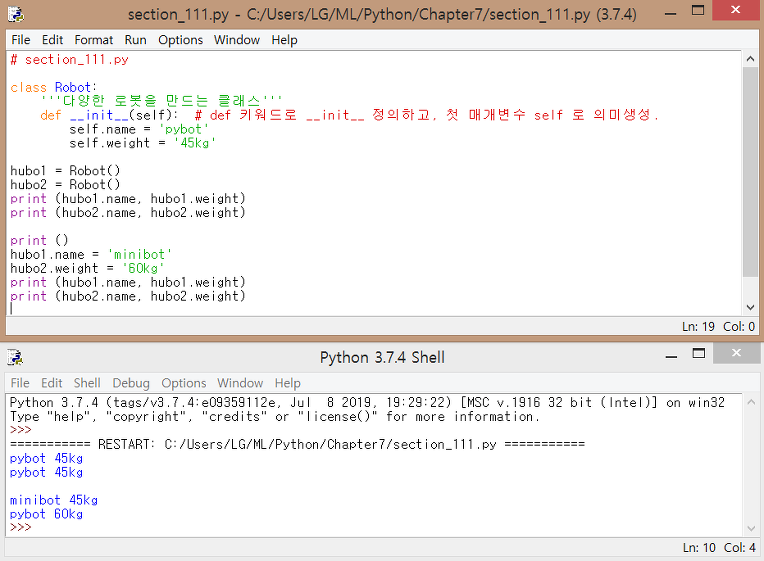The width and height of the screenshot is (764, 561).
Task: Click 'Ln: 19 Col: 0' in editor status bar
Action: (718, 327)
